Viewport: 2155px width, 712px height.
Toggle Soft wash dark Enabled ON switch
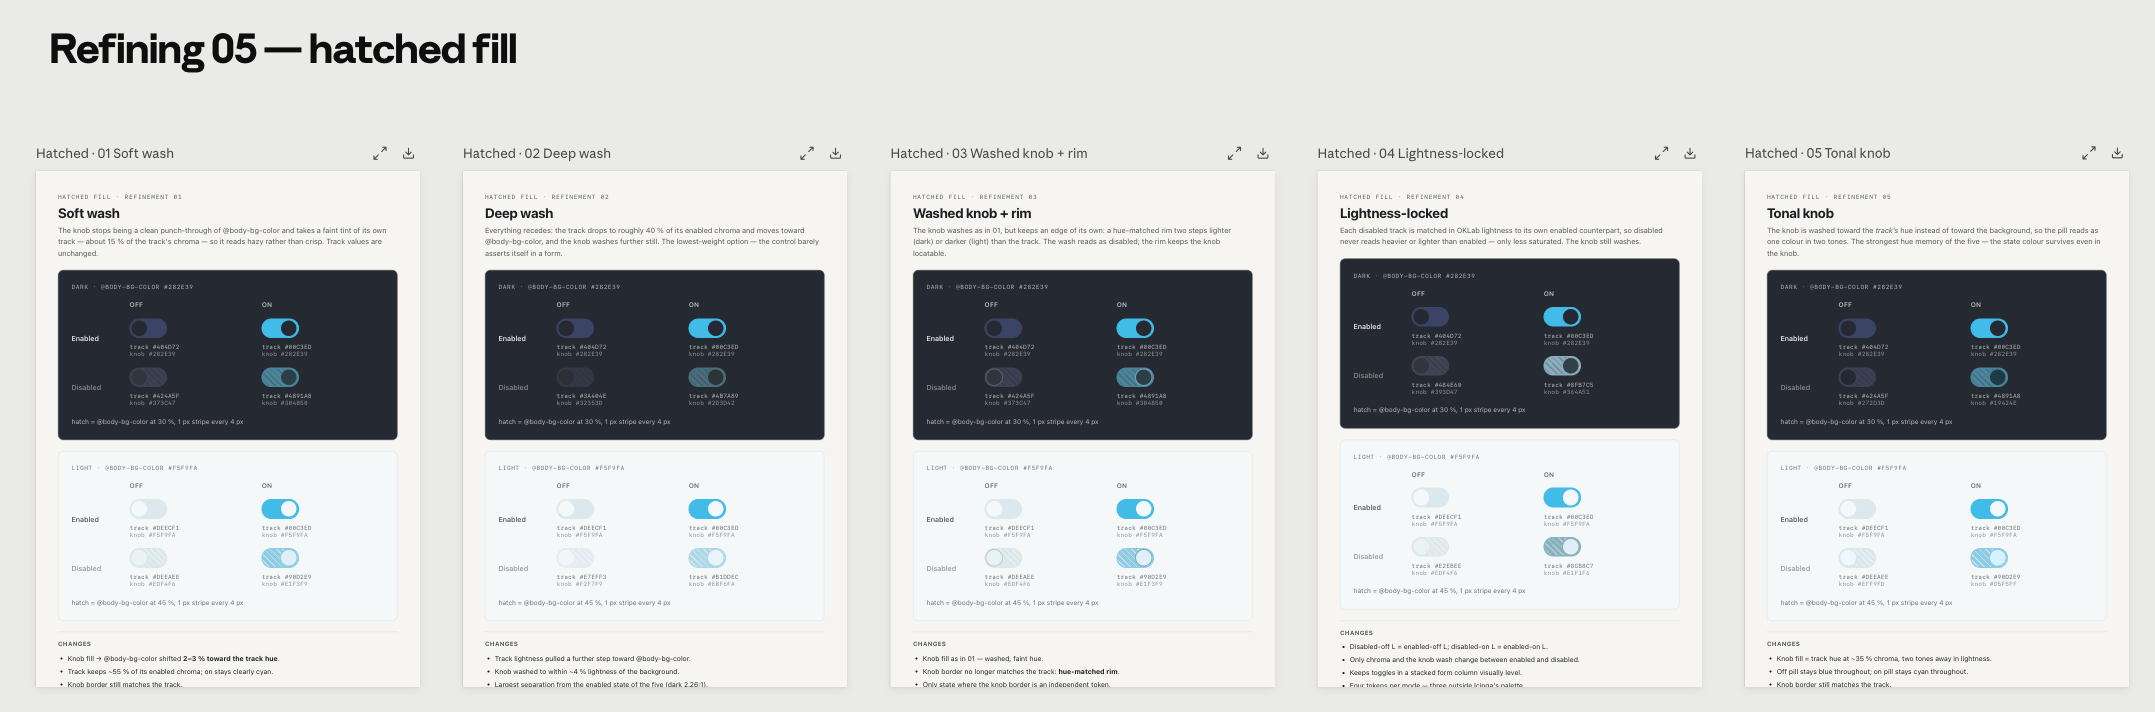pyautogui.click(x=280, y=328)
